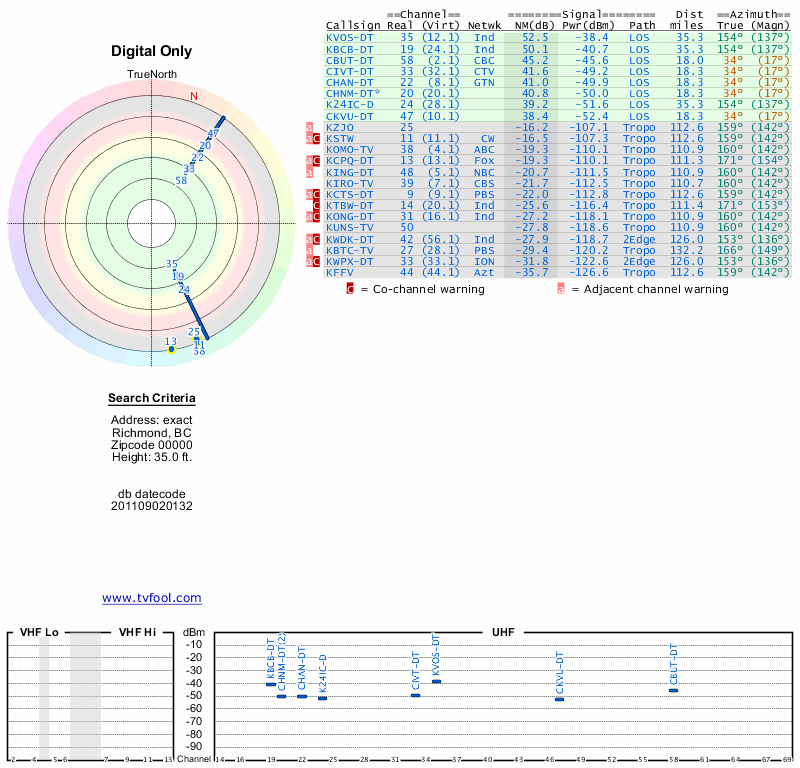800x768 pixels.
Task: Click the adjacent channel warning icon beside KZJO
Action: tap(310, 128)
